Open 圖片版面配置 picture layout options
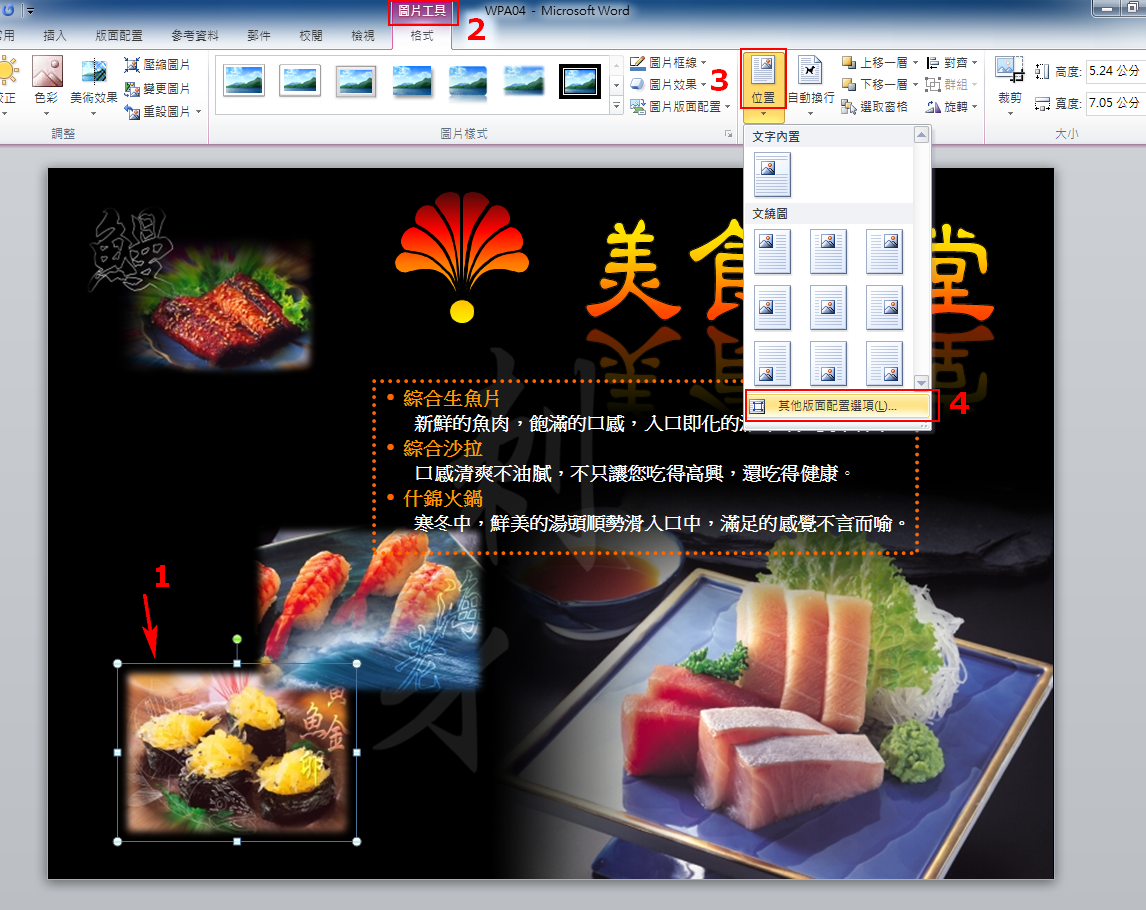 tap(678, 106)
